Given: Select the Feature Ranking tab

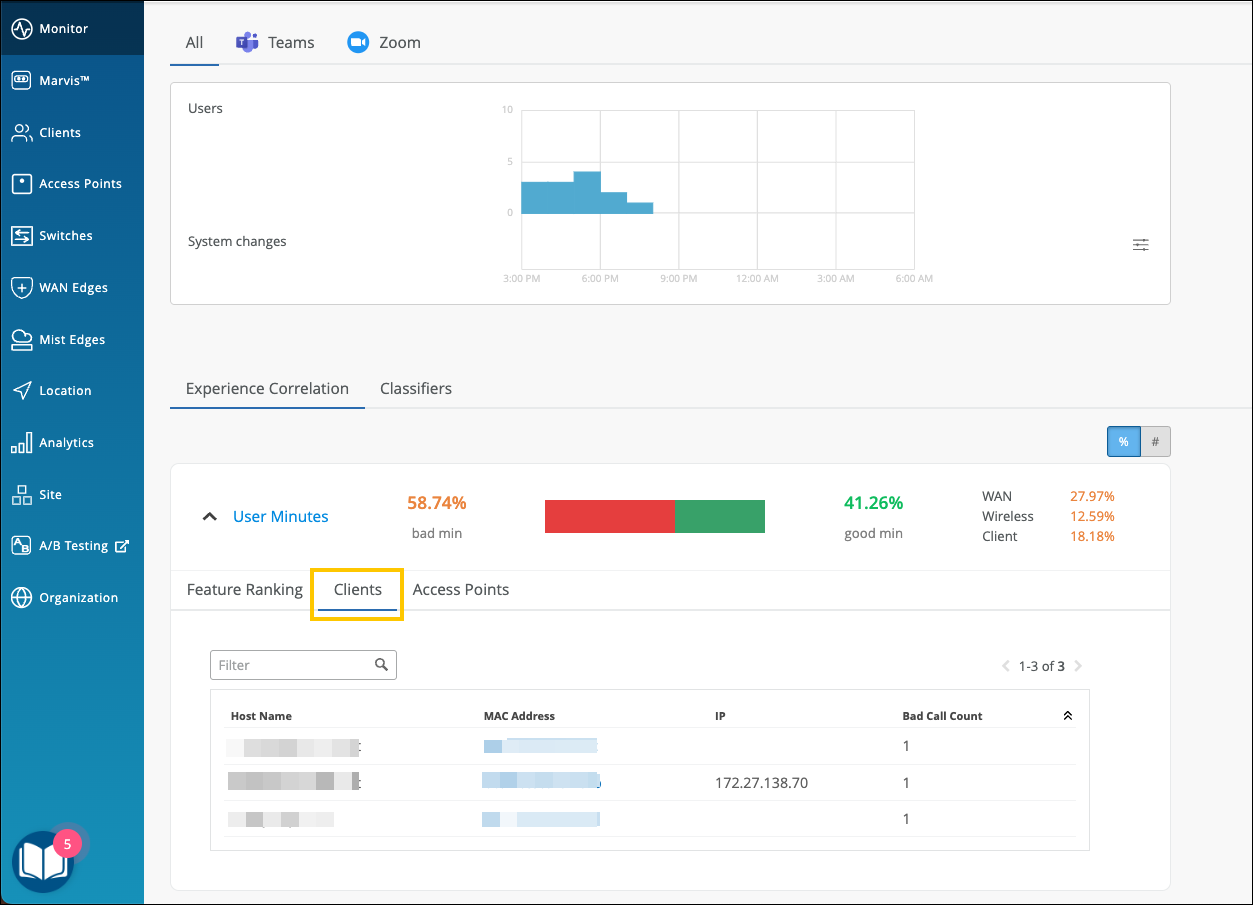Looking at the screenshot, I should point(245,590).
